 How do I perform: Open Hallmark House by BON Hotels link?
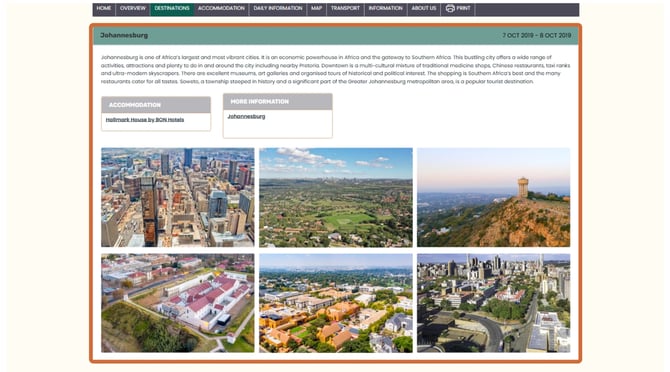click(x=145, y=120)
